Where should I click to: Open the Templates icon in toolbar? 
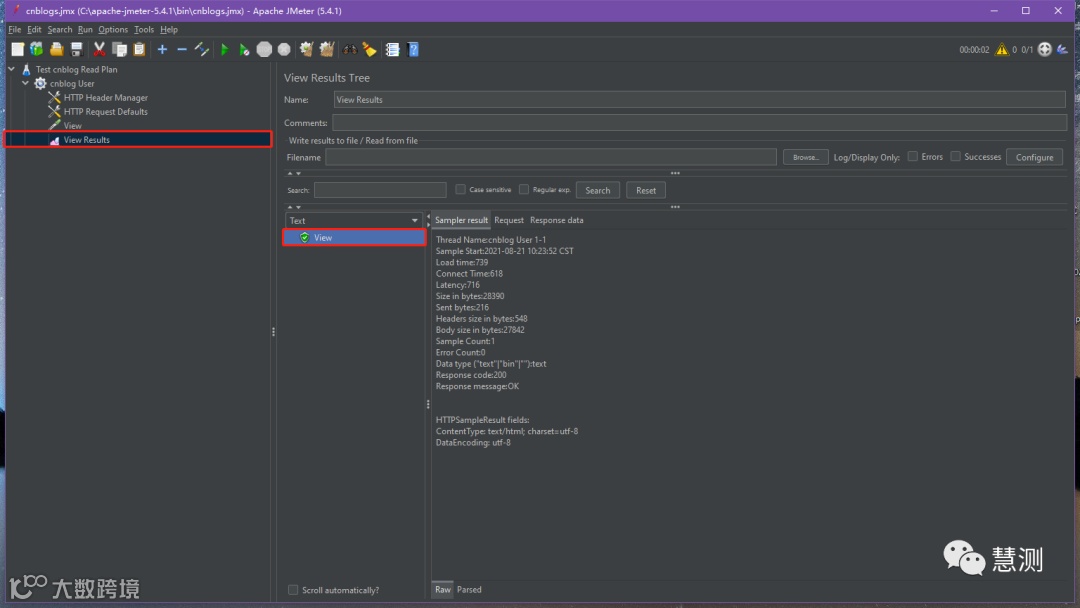click(37, 50)
